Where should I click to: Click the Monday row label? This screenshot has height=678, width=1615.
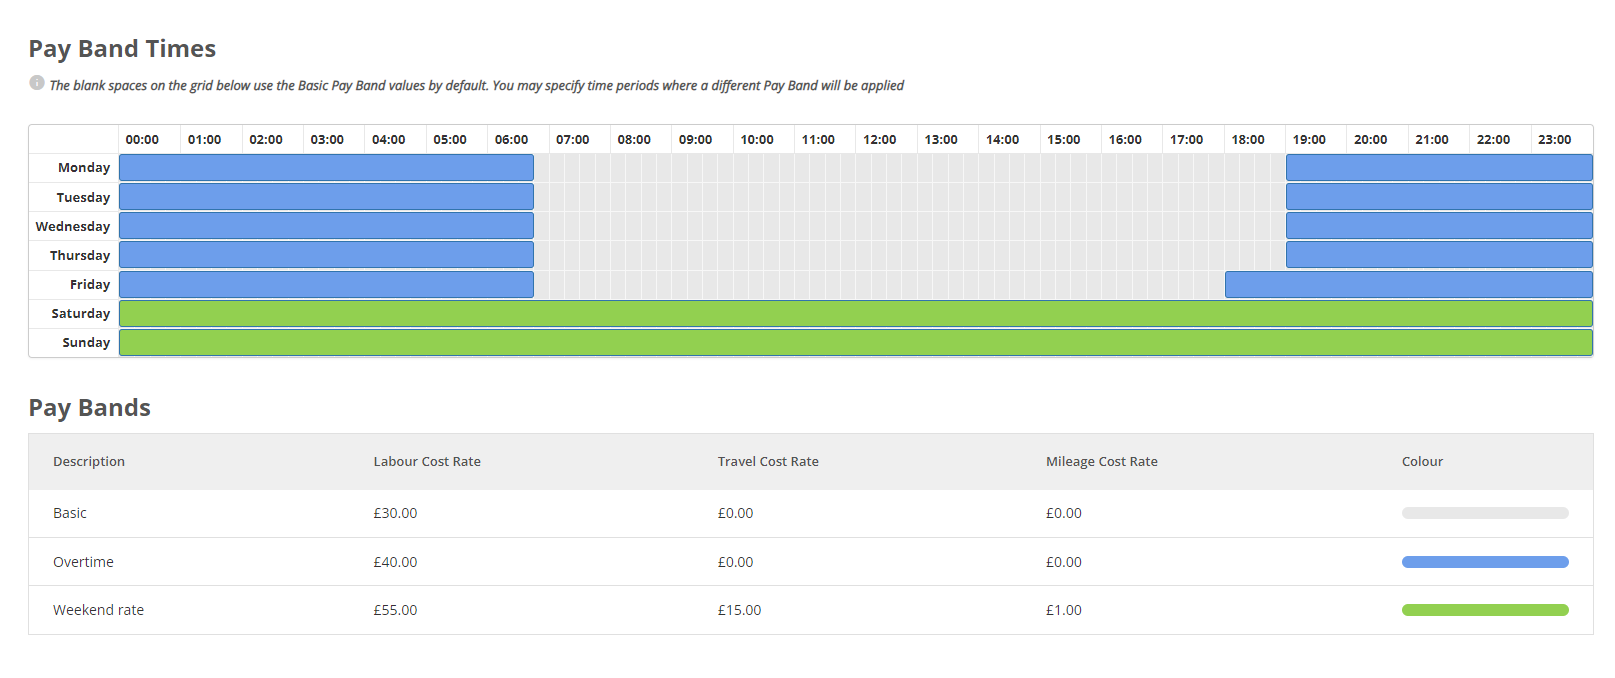pyautogui.click(x=84, y=168)
